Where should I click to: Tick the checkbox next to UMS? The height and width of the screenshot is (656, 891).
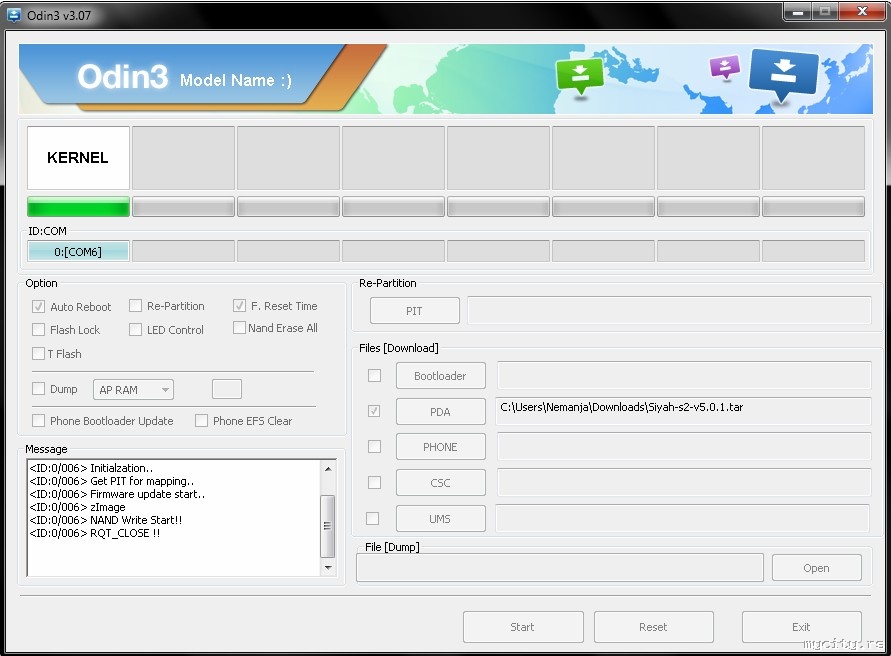tap(373, 518)
